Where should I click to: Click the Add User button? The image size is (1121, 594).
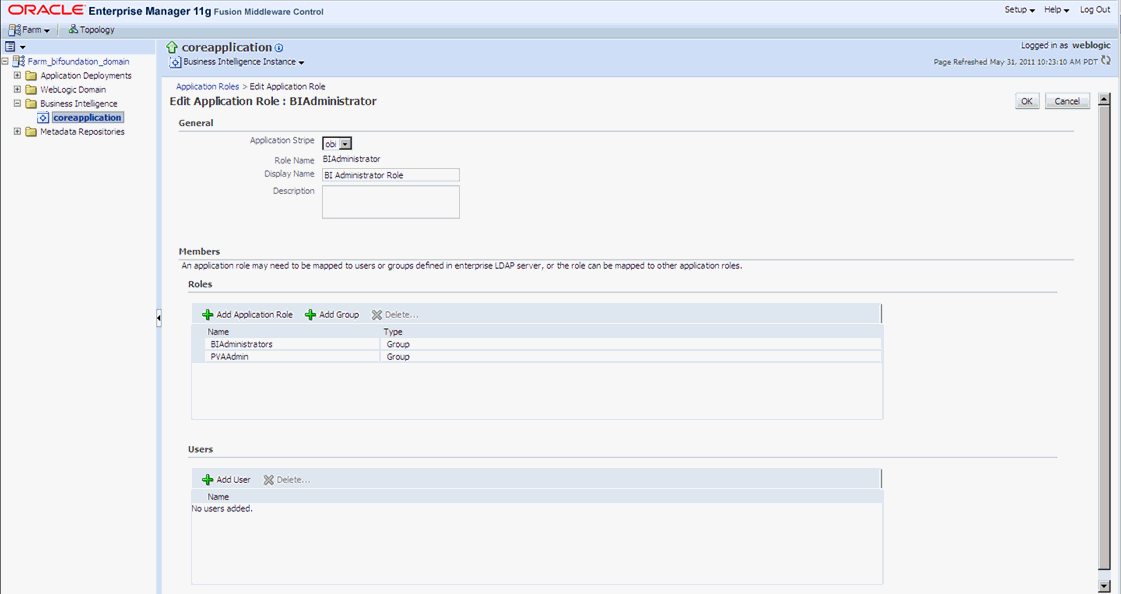point(226,480)
